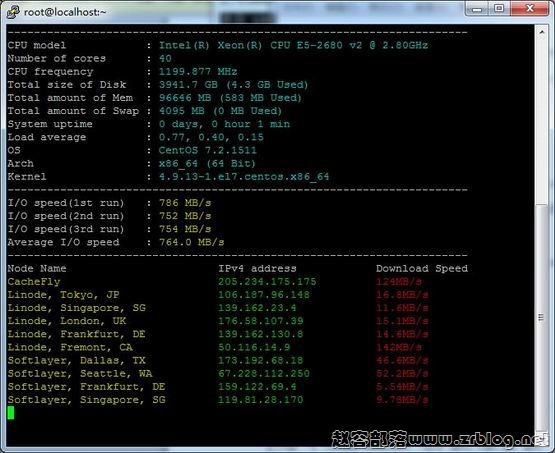Maximize the terminal window

tap(499, 8)
